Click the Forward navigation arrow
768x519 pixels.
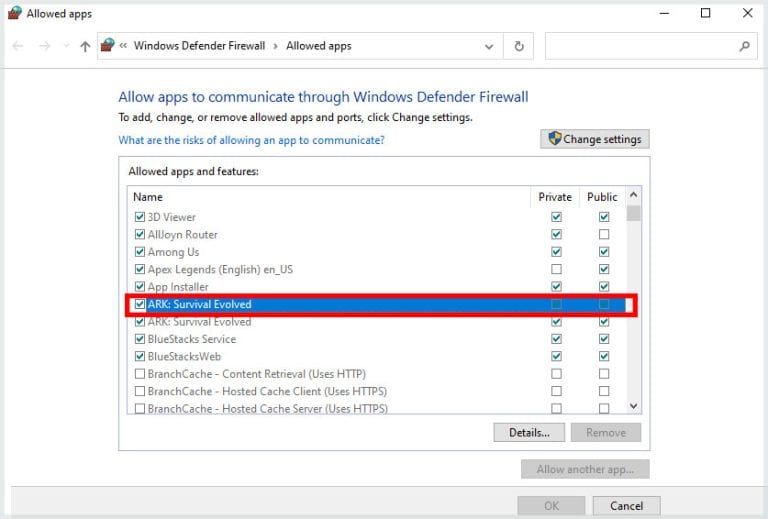pos(44,46)
